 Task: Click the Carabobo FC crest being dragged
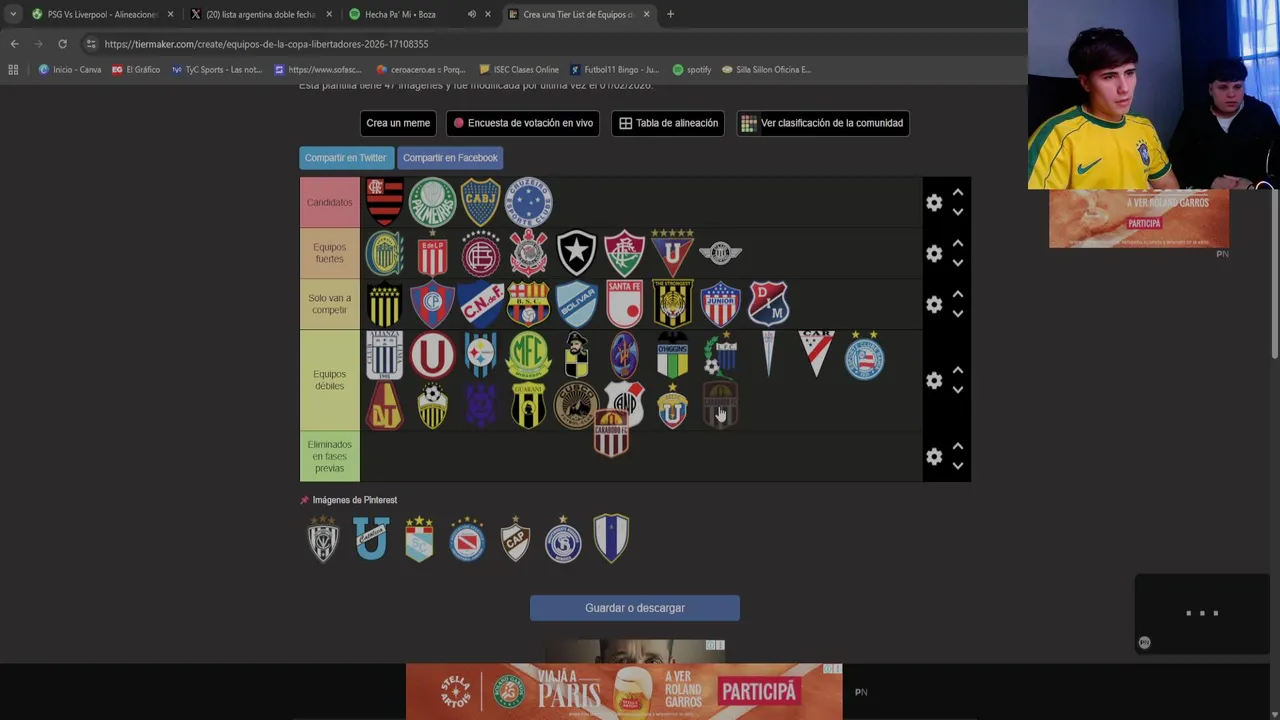click(611, 433)
